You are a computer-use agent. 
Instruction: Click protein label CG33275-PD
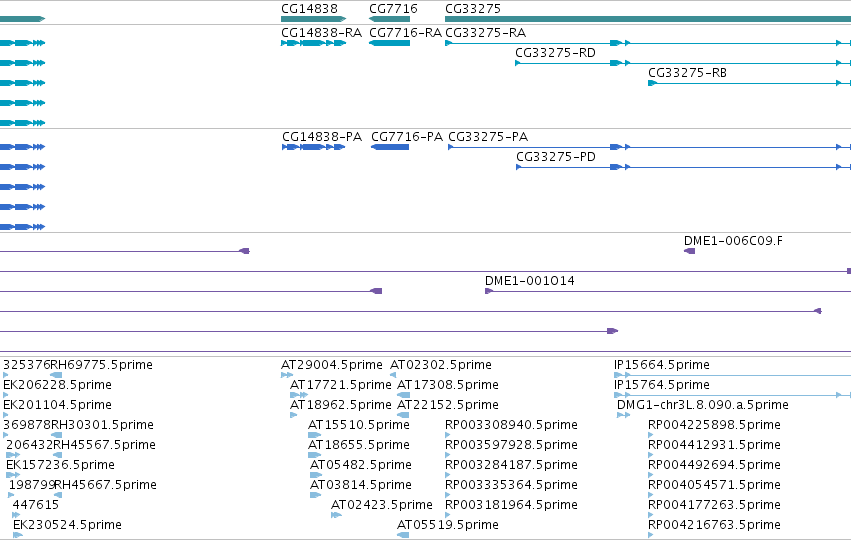pos(556,157)
